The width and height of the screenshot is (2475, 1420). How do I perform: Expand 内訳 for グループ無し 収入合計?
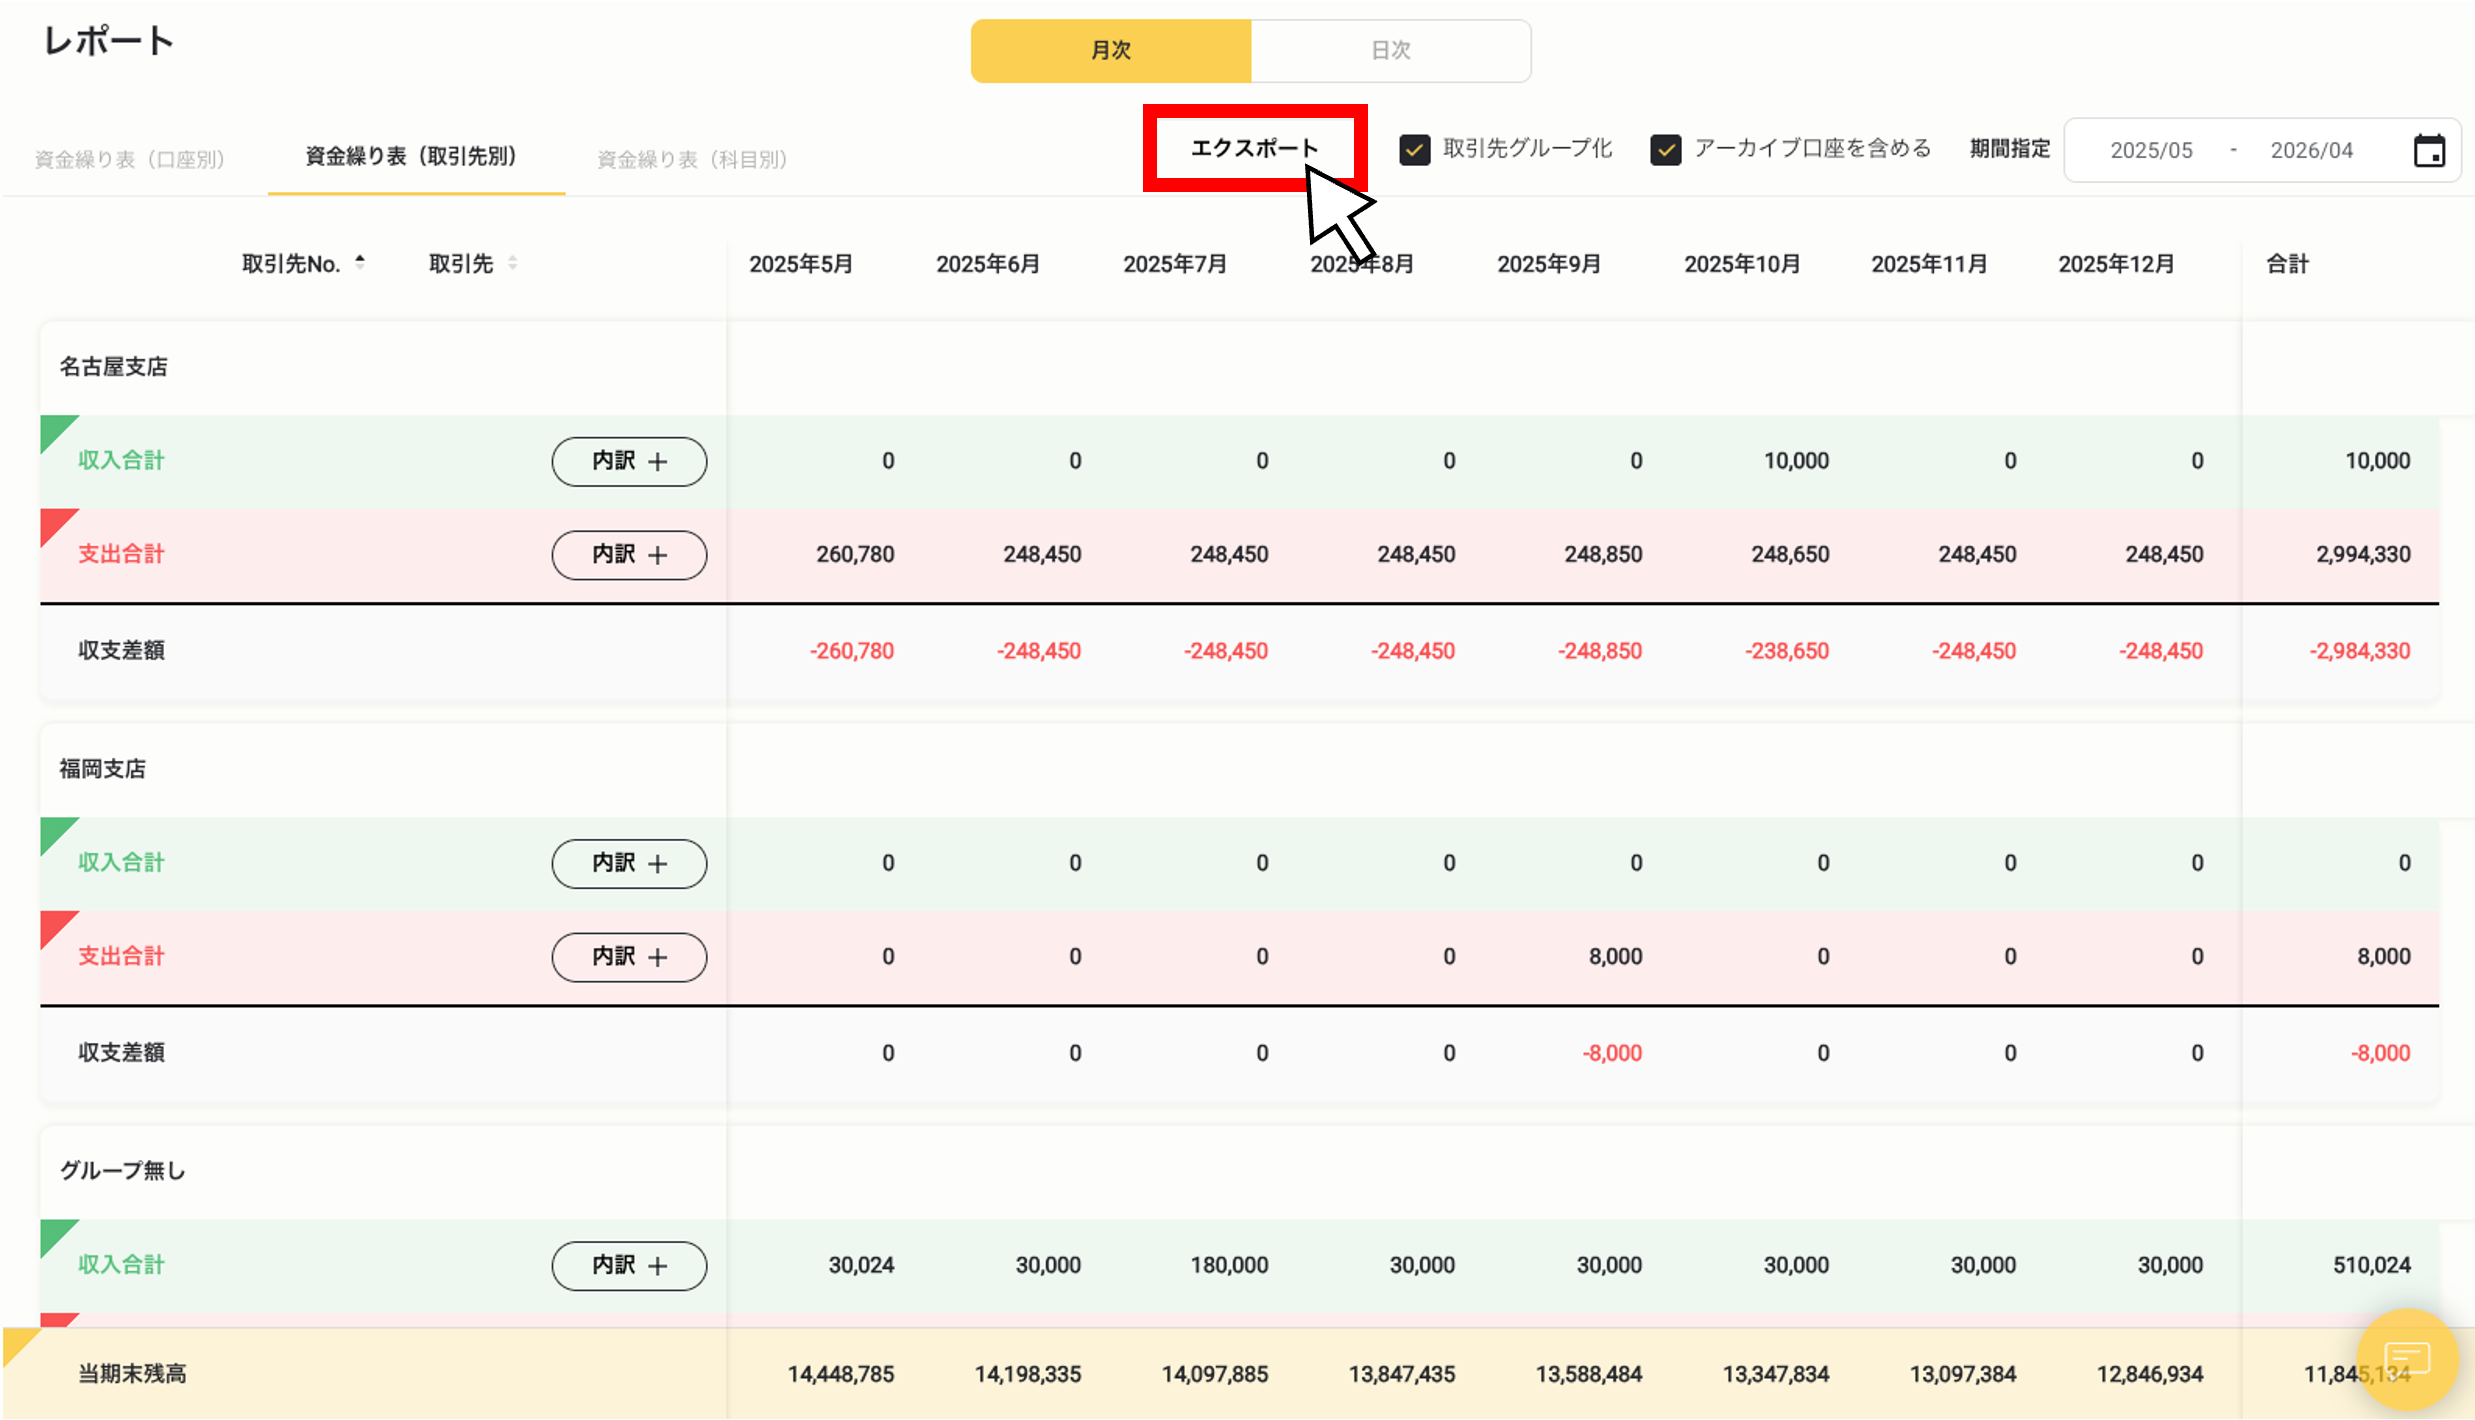(629, 1265)
